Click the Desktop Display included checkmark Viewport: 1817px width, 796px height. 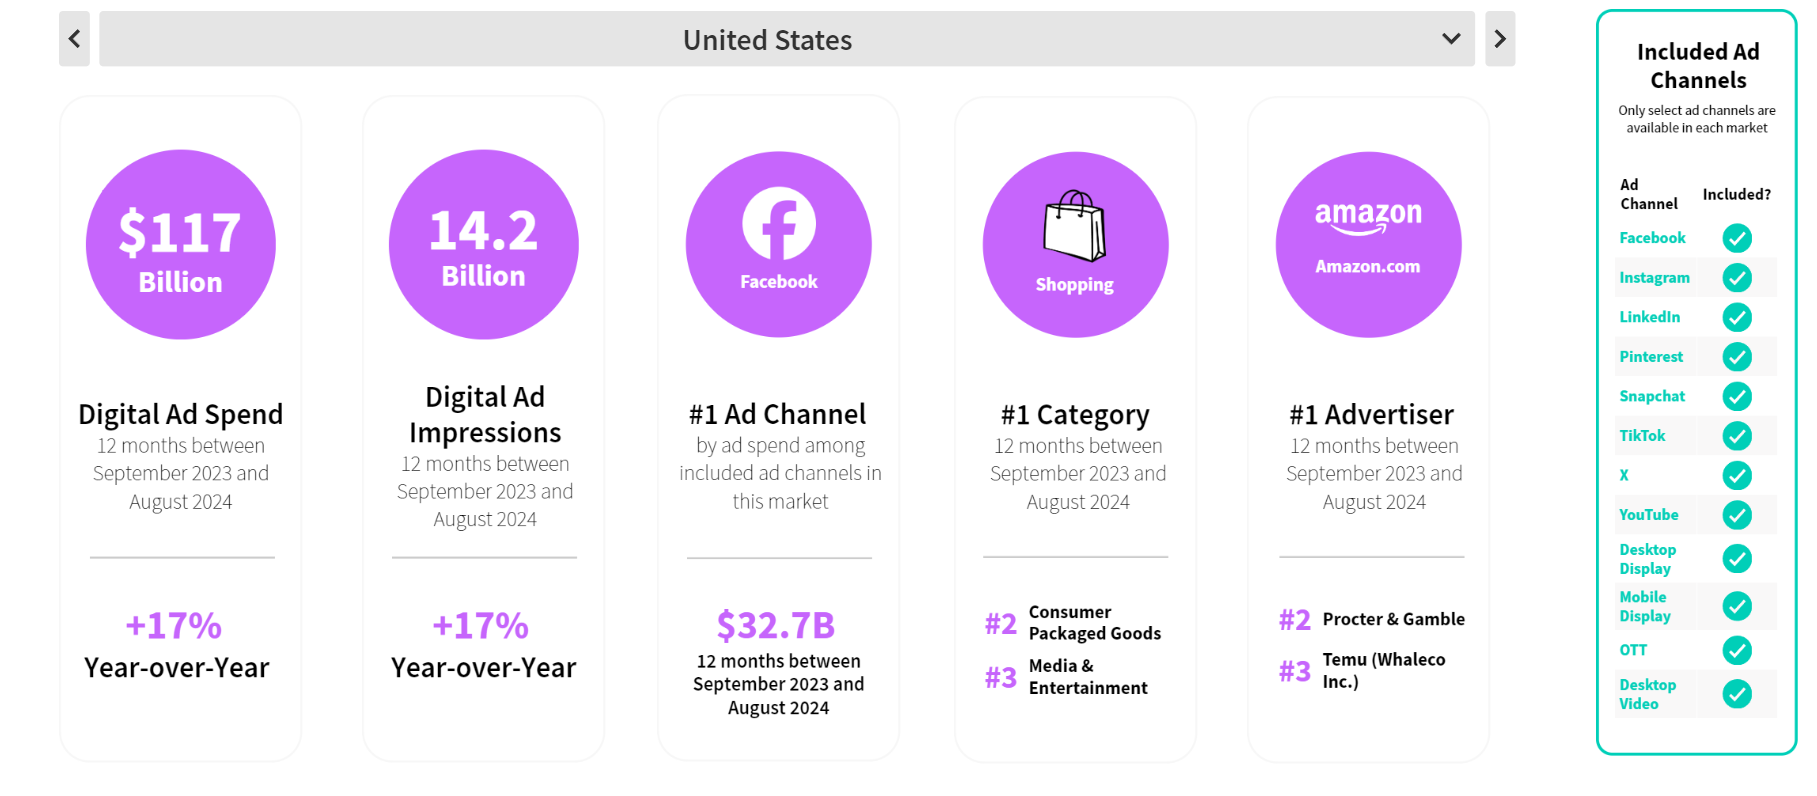coord(1737,559)
